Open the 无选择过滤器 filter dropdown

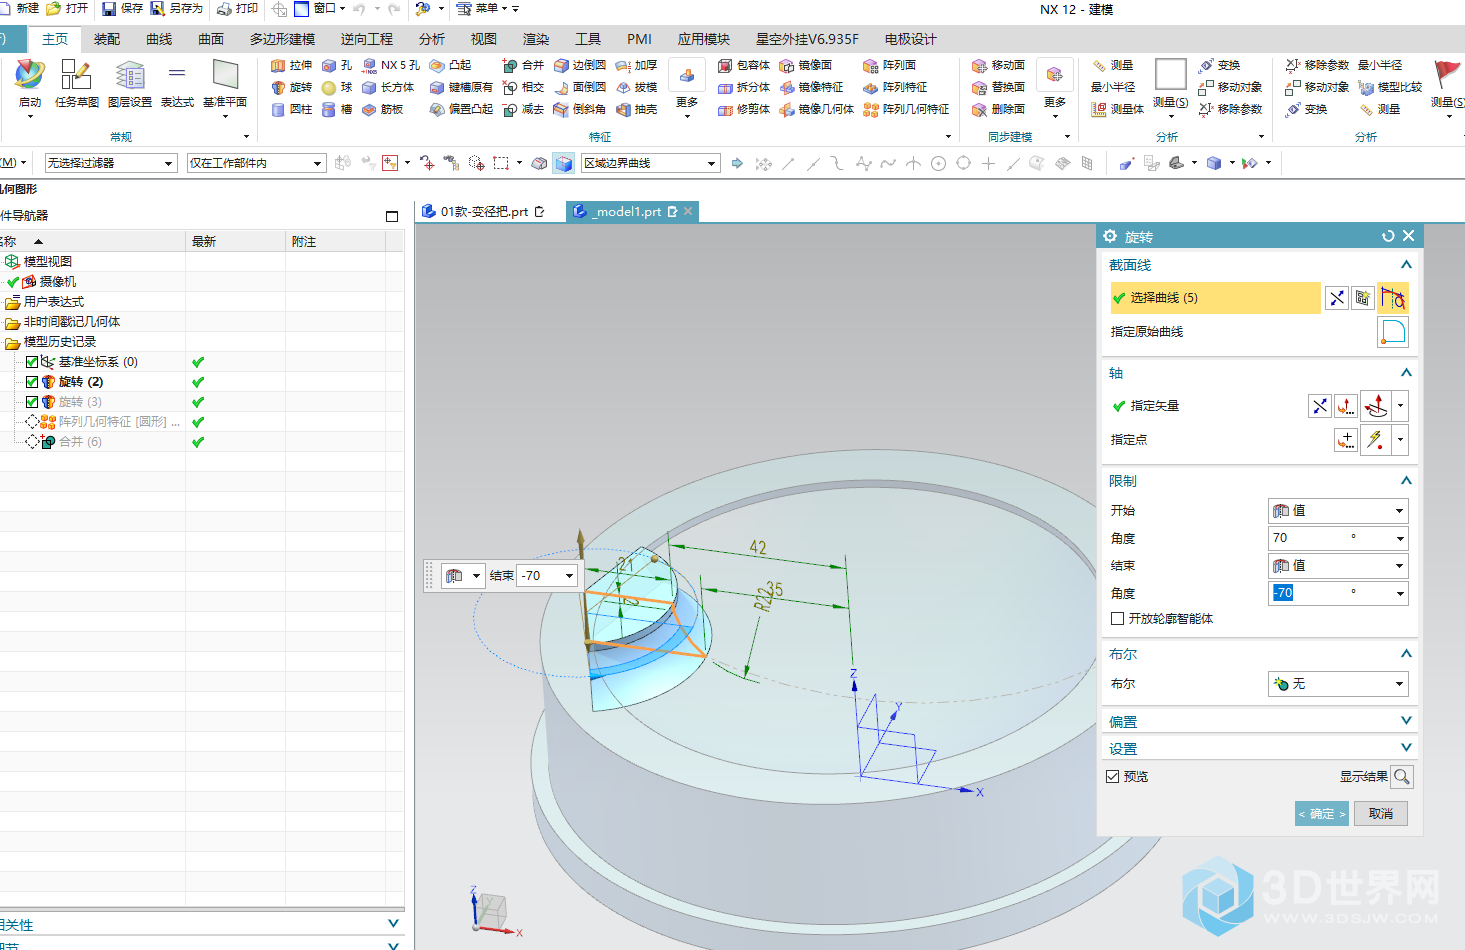(111, 163)
